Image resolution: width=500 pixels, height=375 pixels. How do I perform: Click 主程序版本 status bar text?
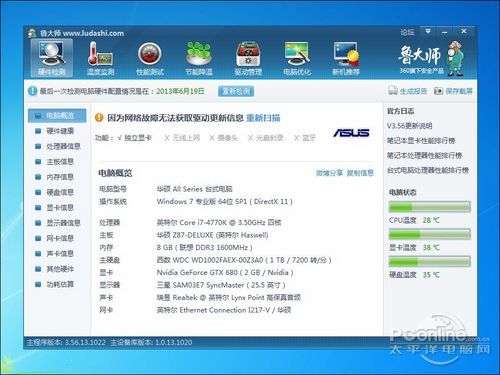coord(66,342)
